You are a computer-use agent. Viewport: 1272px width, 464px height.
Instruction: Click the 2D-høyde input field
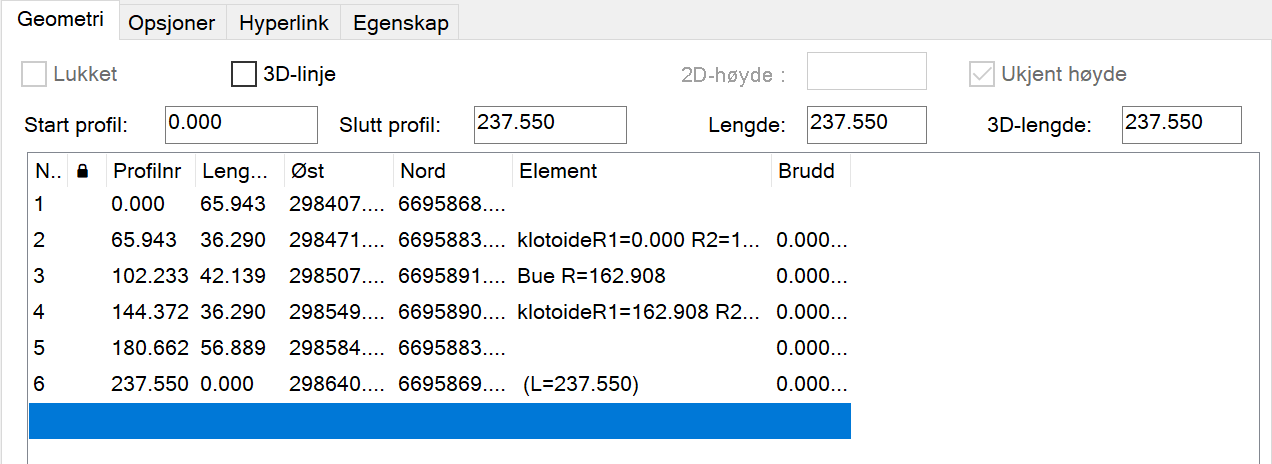point(866,71)
